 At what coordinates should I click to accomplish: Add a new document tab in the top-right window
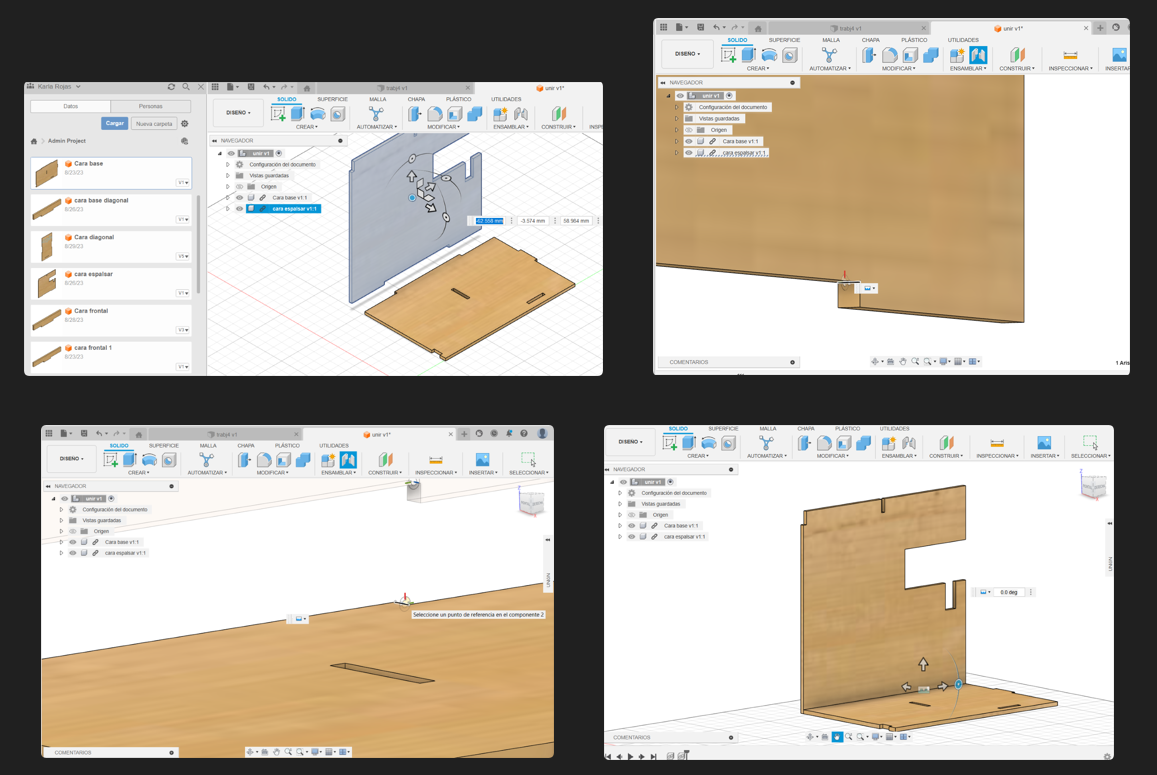coord(1100,28)
